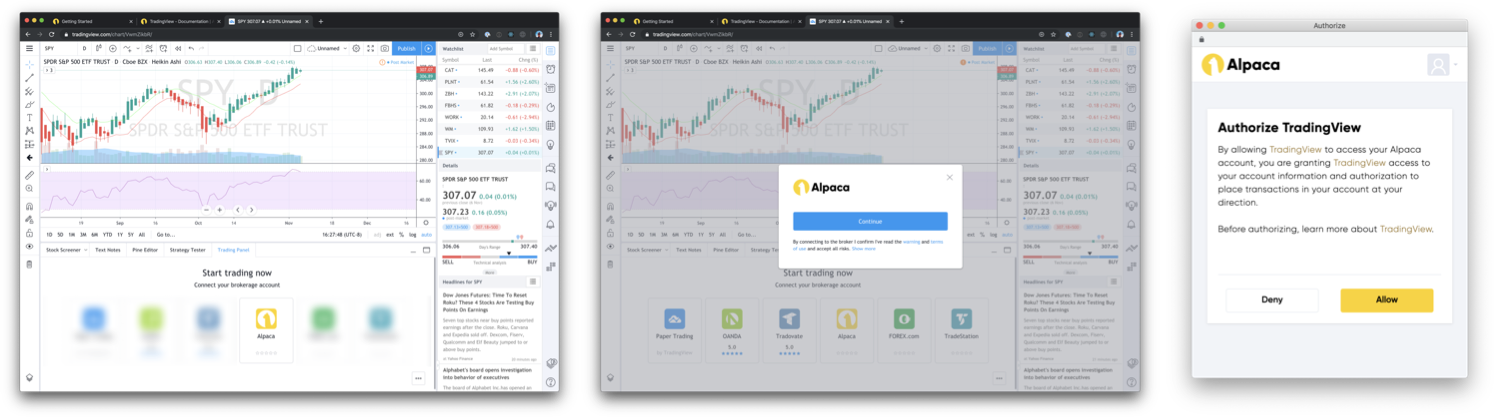Open candle chart style menu in left window
Viewport: 1494px width, 417px height.
click(x=99, y=48)
